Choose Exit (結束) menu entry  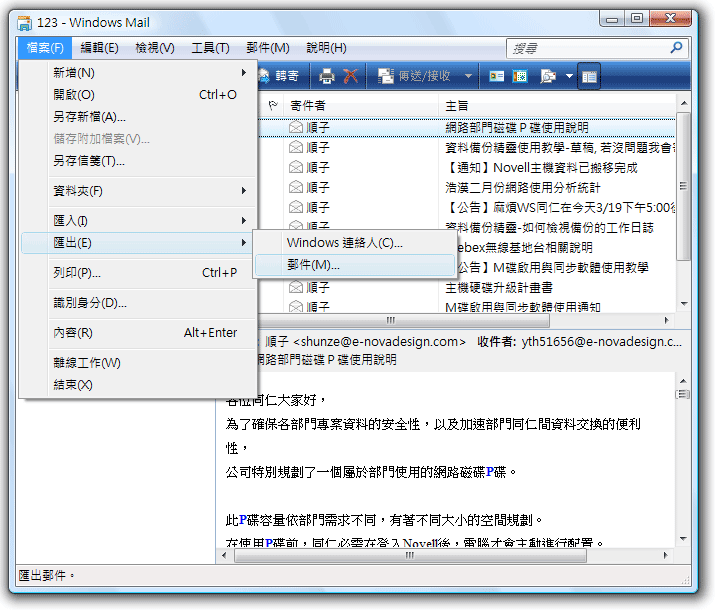138,384
